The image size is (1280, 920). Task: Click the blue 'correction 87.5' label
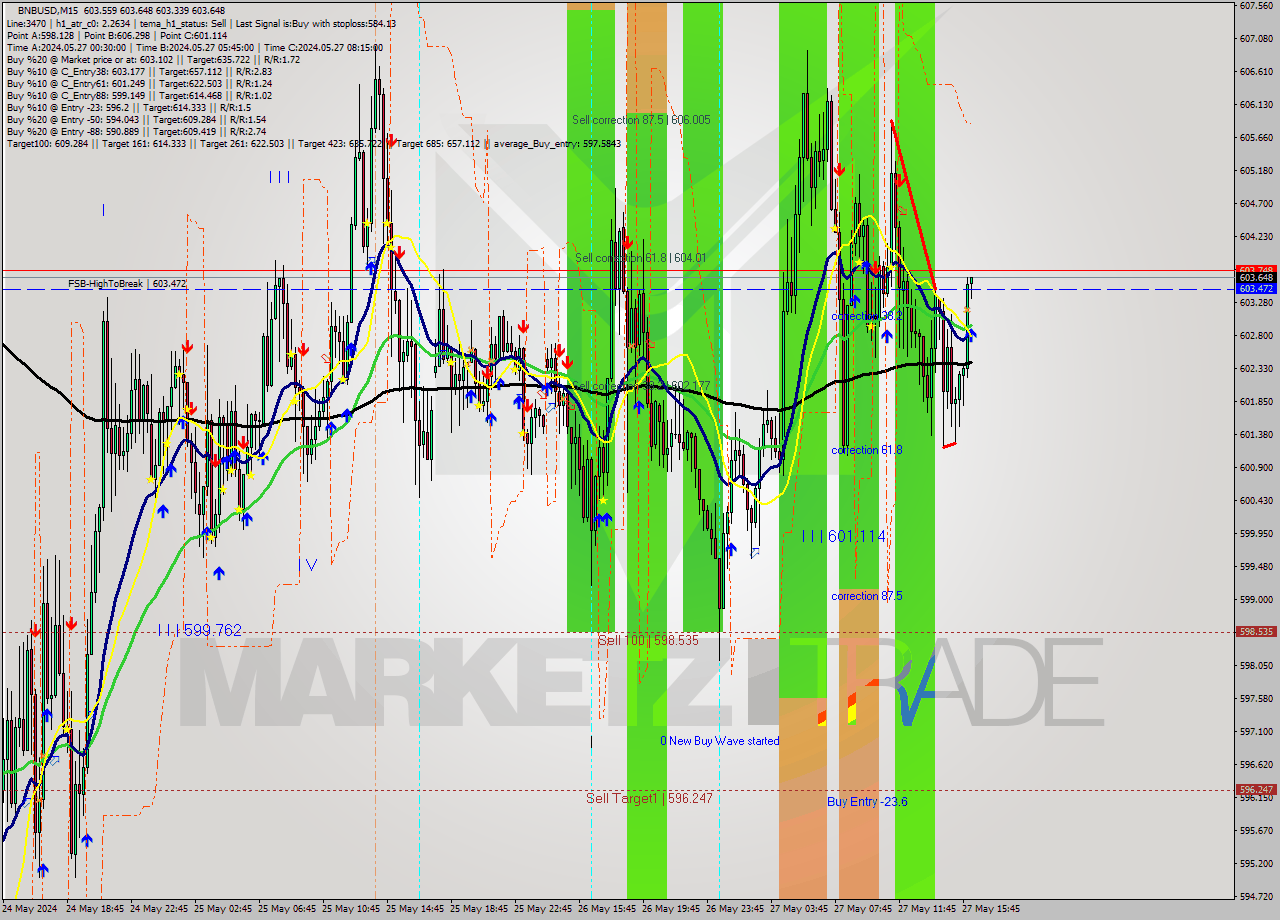866,595
